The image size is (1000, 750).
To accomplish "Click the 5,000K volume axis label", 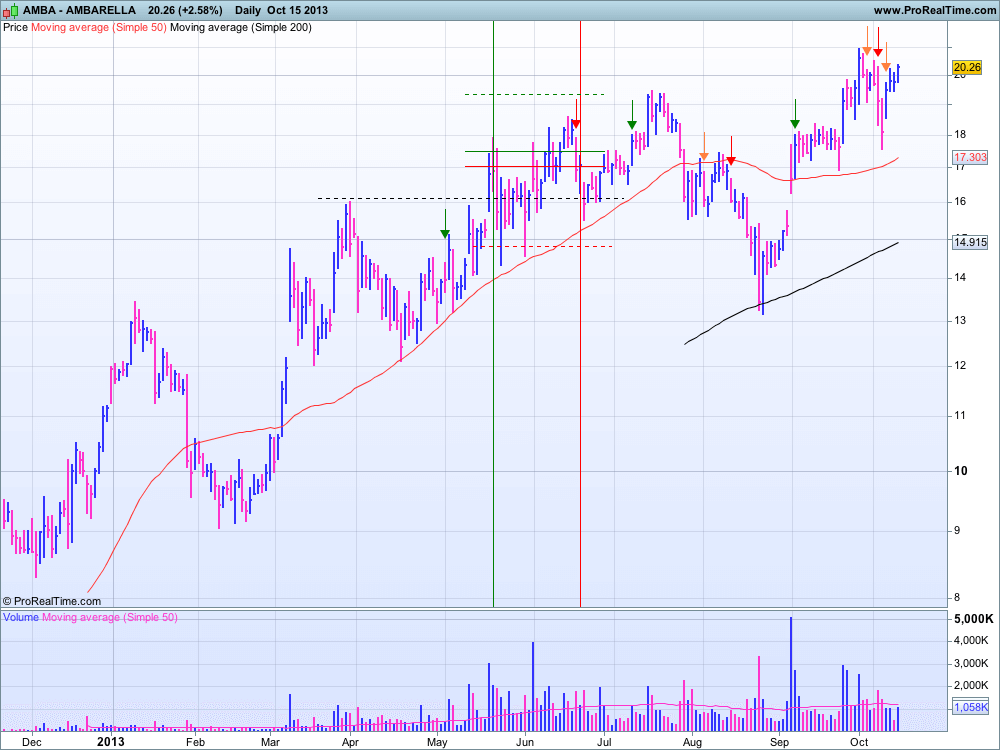I will tap(974, 619).
